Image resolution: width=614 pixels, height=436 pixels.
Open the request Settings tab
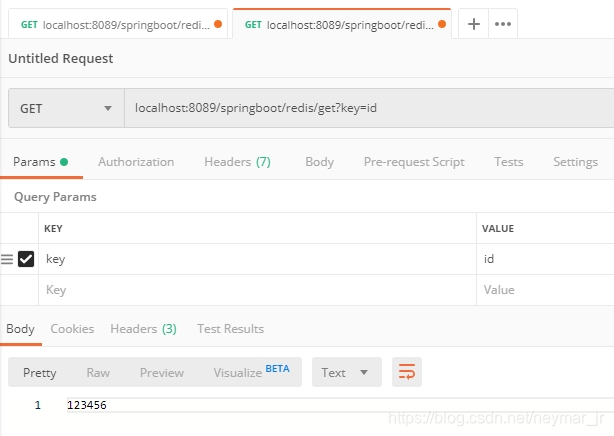[575, 162]
